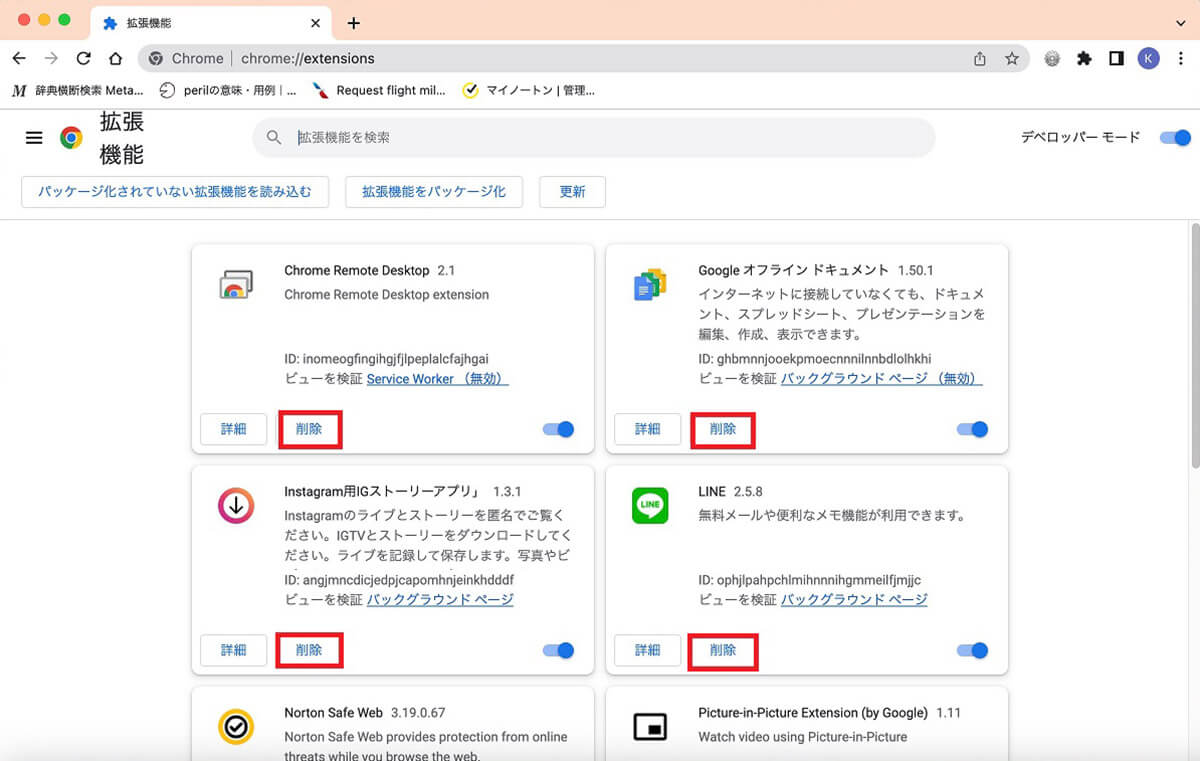
Task: Click 削除 for LINE extension
Action: tap(723, 650)
